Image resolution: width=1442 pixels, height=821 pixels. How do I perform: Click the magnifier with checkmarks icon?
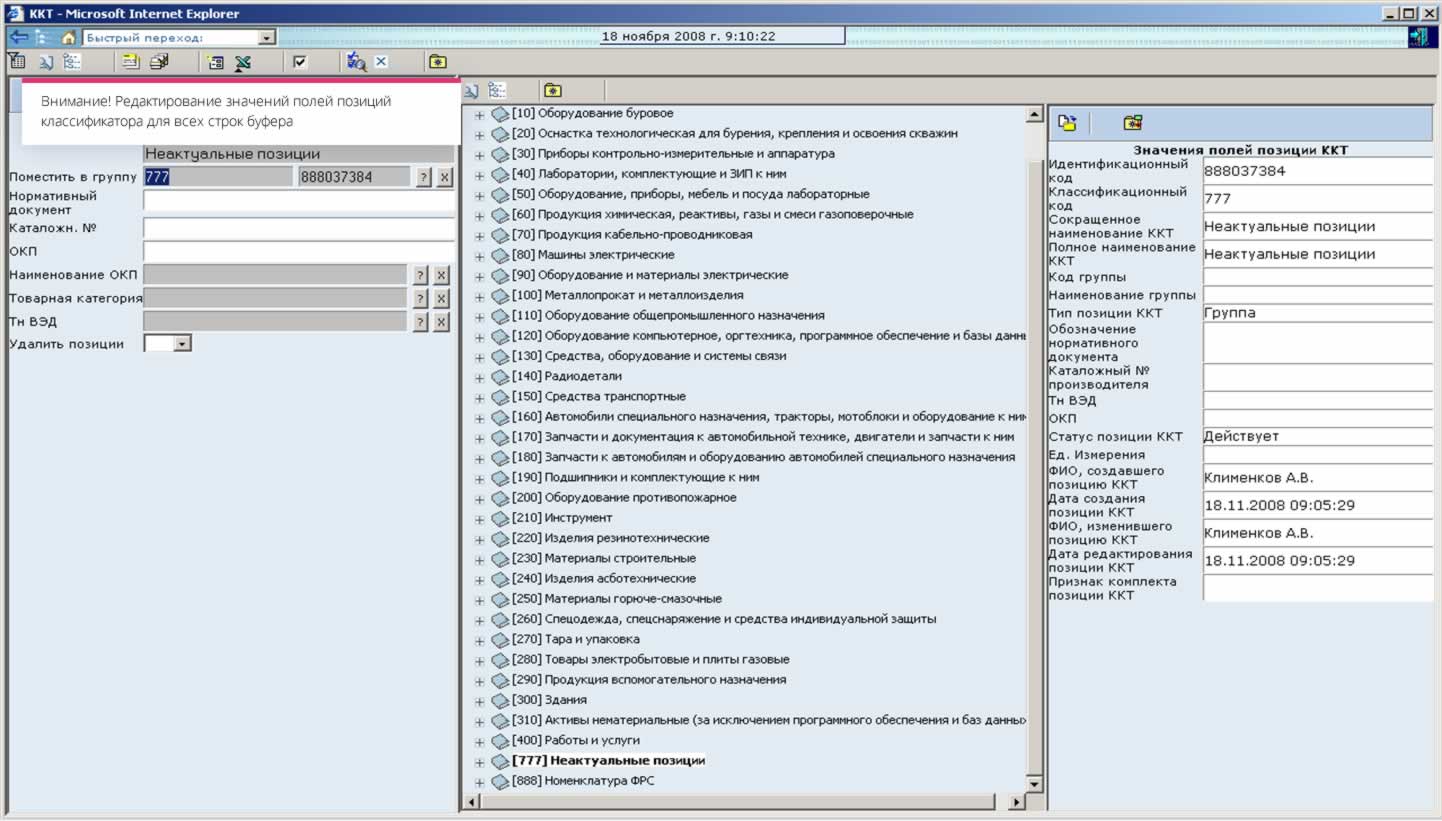coord(356,62)
